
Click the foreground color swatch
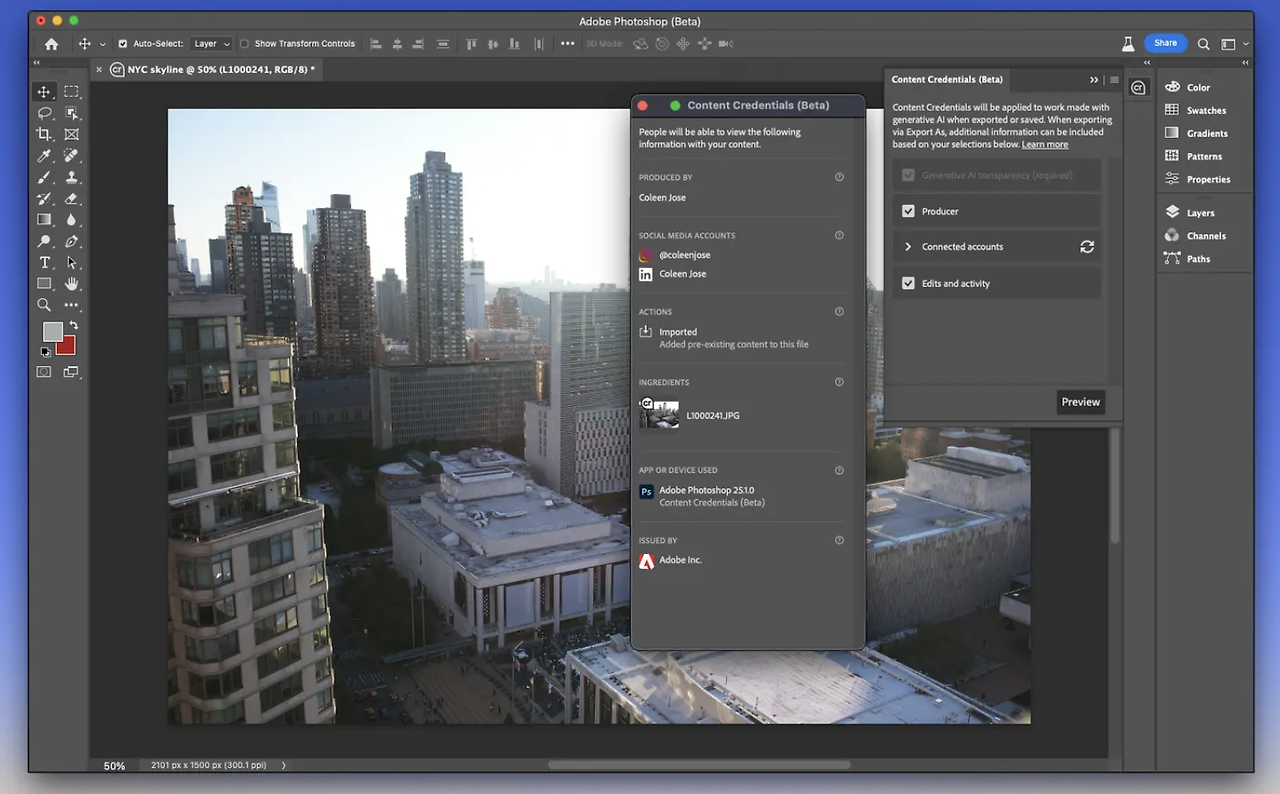pyautogui.click(x=52, y=331)
